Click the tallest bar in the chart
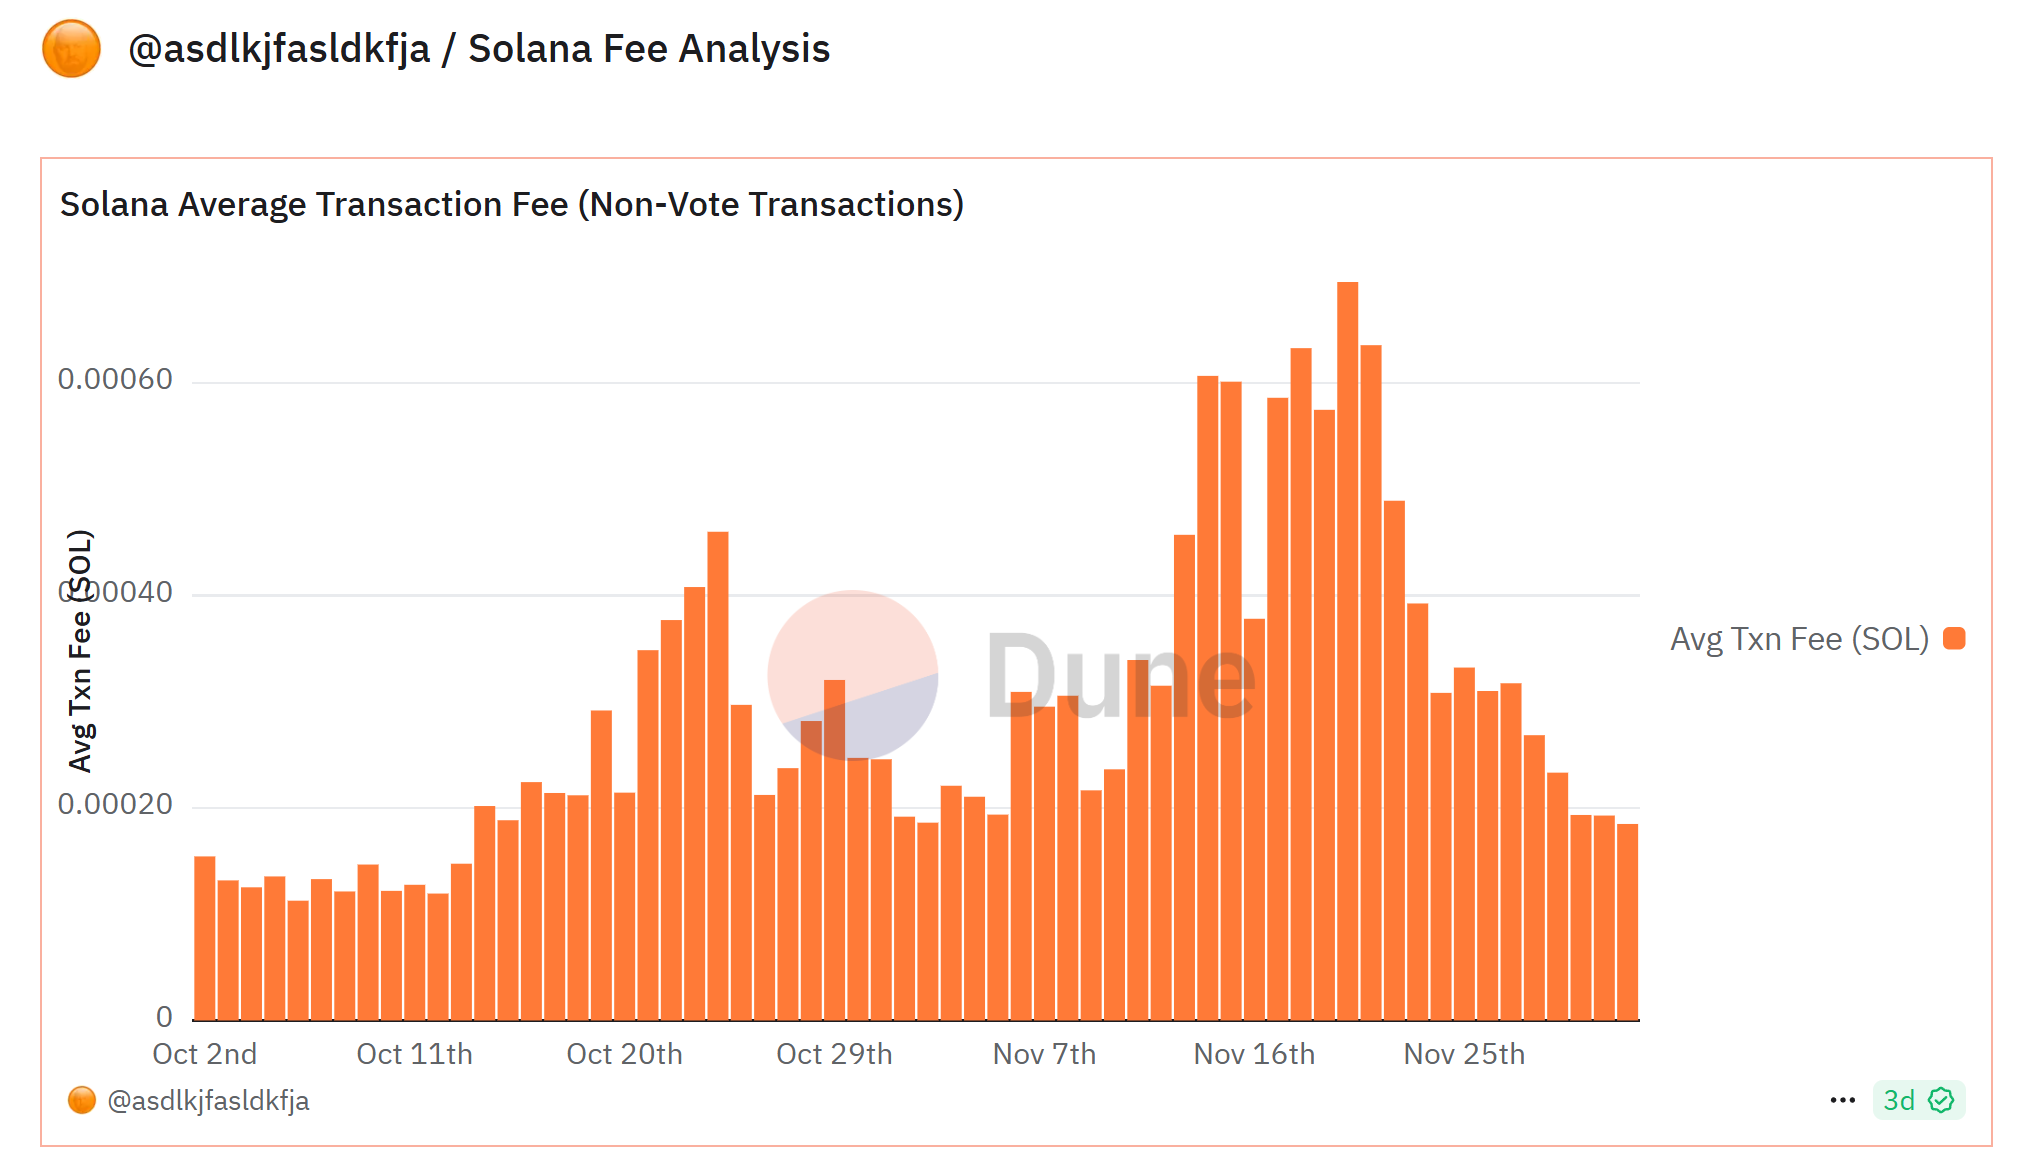The width and height of the screenshot is (2025, 1159). click(1347, 650)
